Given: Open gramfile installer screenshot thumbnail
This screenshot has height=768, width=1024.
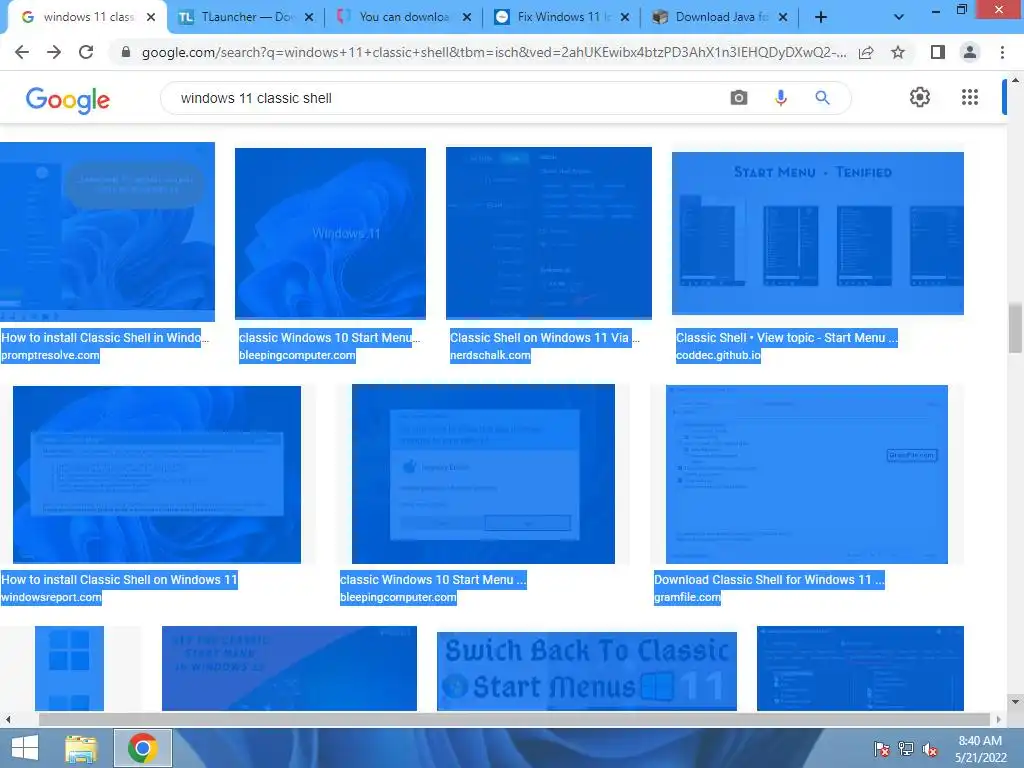Looking at the screenshot, I should [x=807, y=474].
